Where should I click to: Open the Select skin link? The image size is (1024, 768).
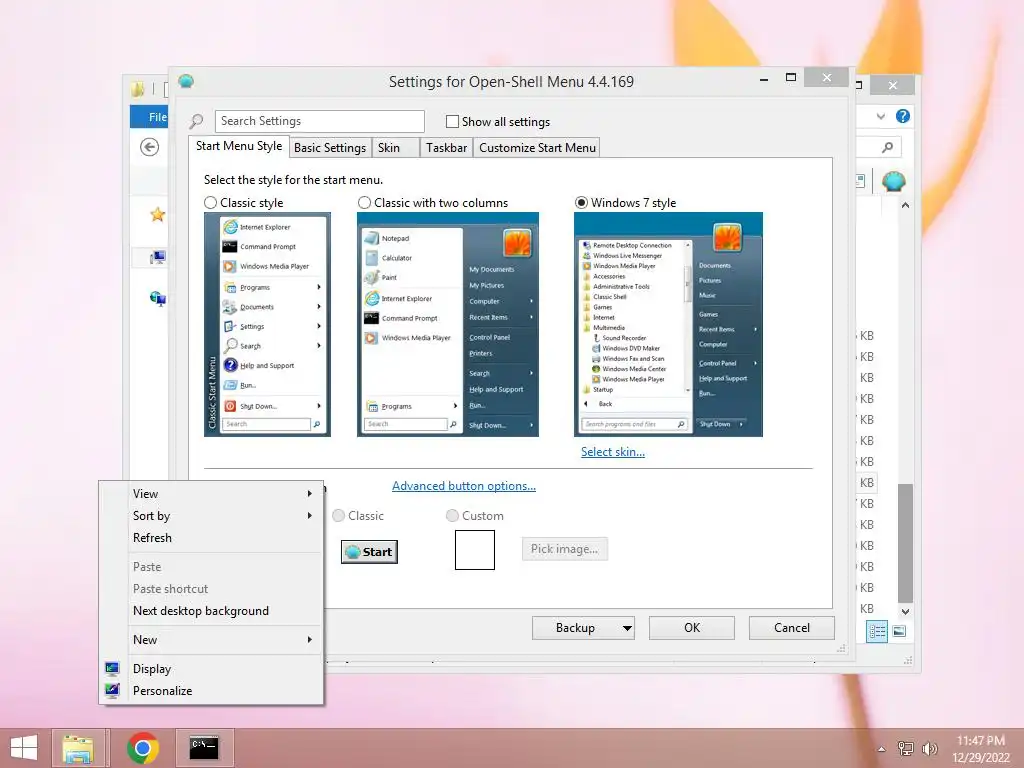click(613, 452)
